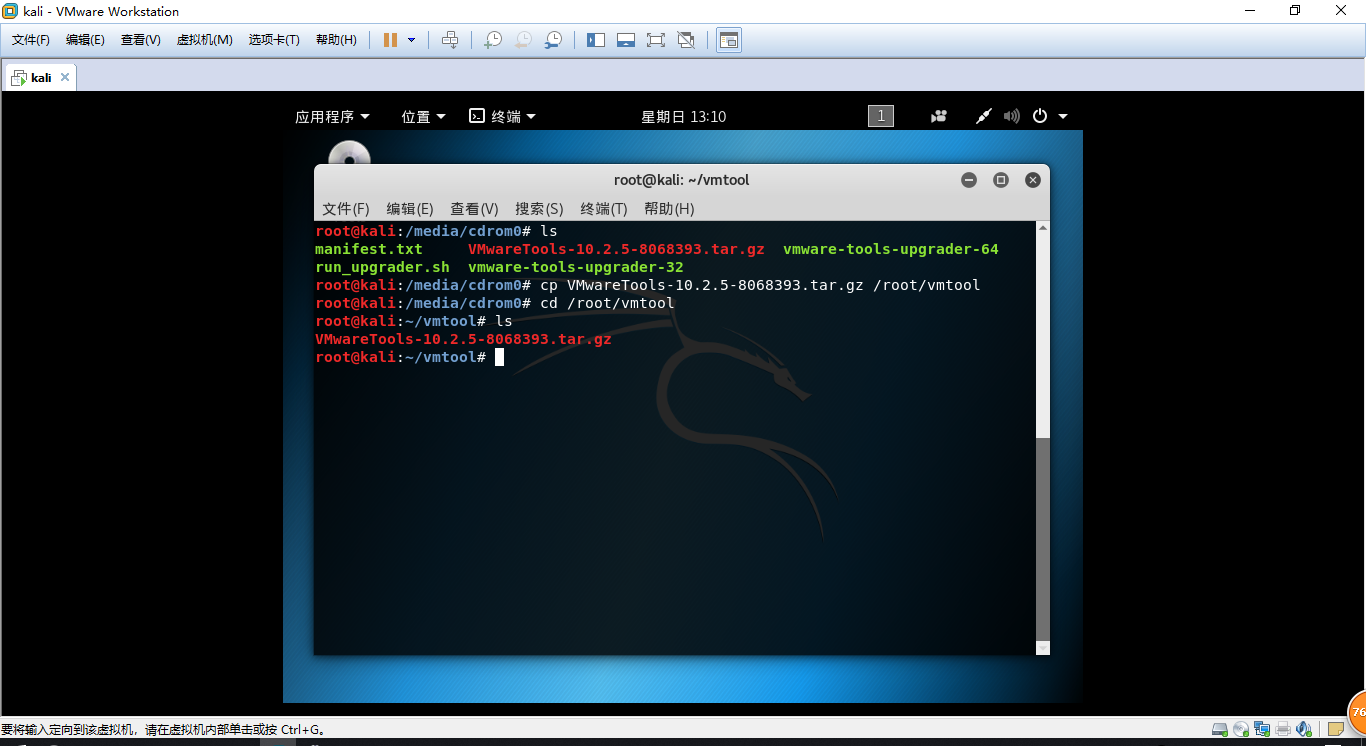Open terminal 帮助(H) menu
Viewport: 1366px width, 746px height.
tap(669, 208)
